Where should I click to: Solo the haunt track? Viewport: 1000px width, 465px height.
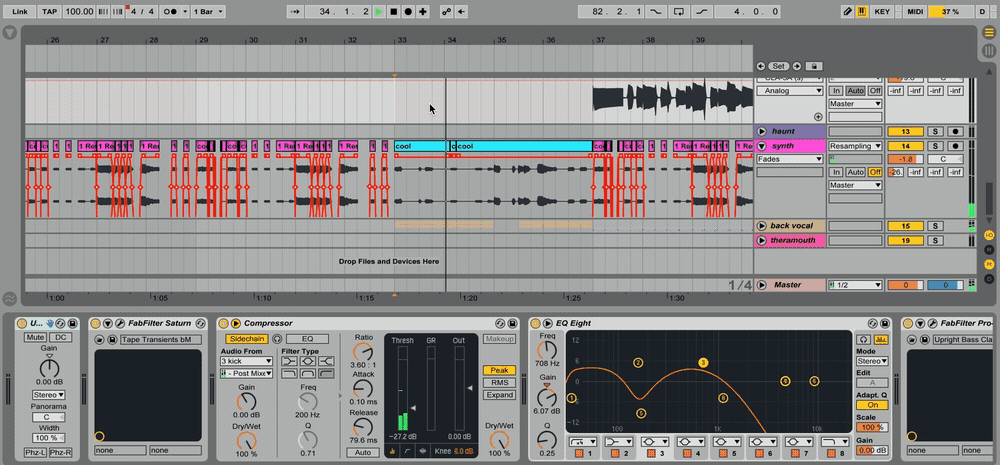935,131
